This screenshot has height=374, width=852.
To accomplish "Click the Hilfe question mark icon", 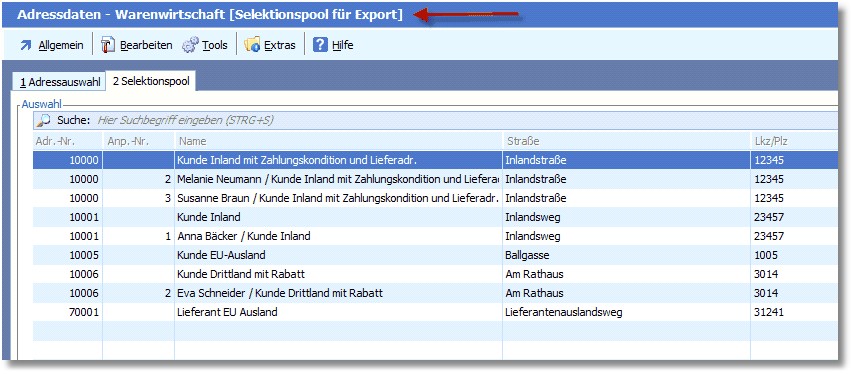I will 321,45.
